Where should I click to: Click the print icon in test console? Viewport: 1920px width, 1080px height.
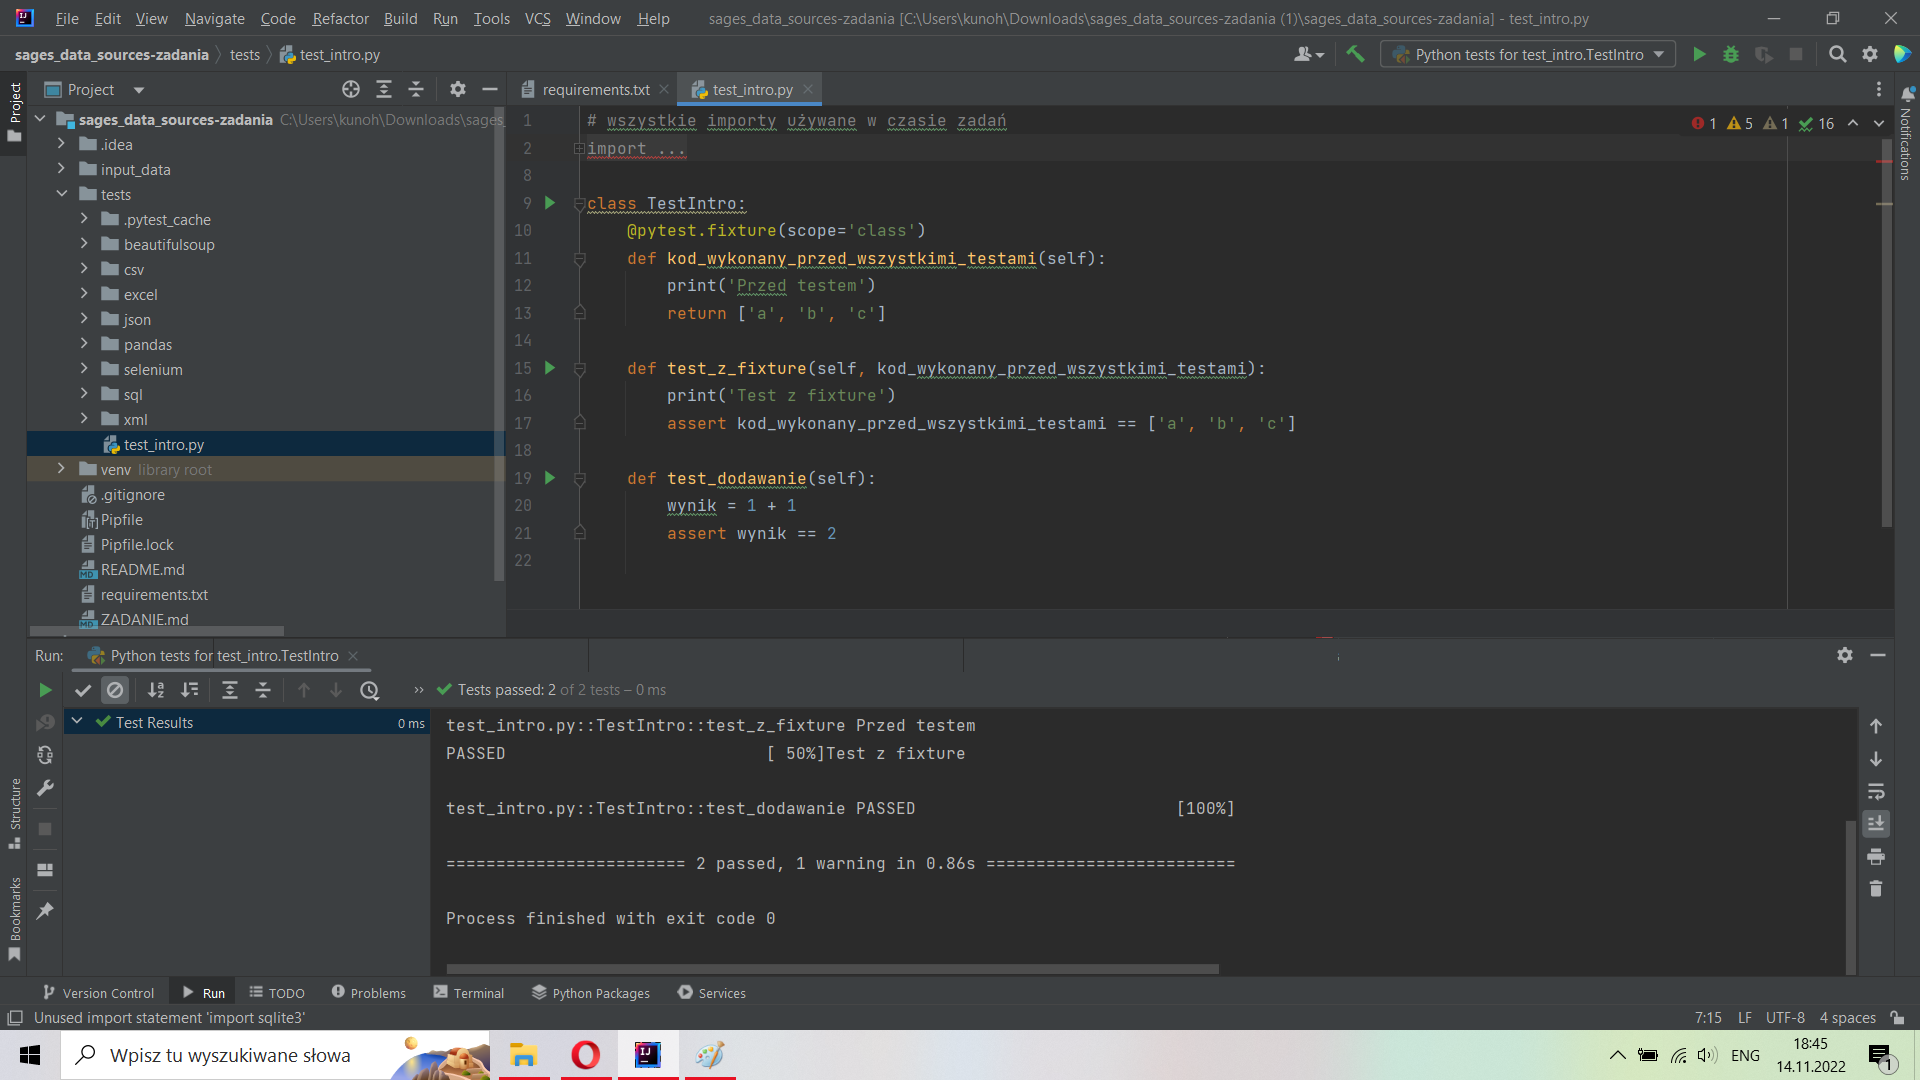click(x=1876, y=857)
